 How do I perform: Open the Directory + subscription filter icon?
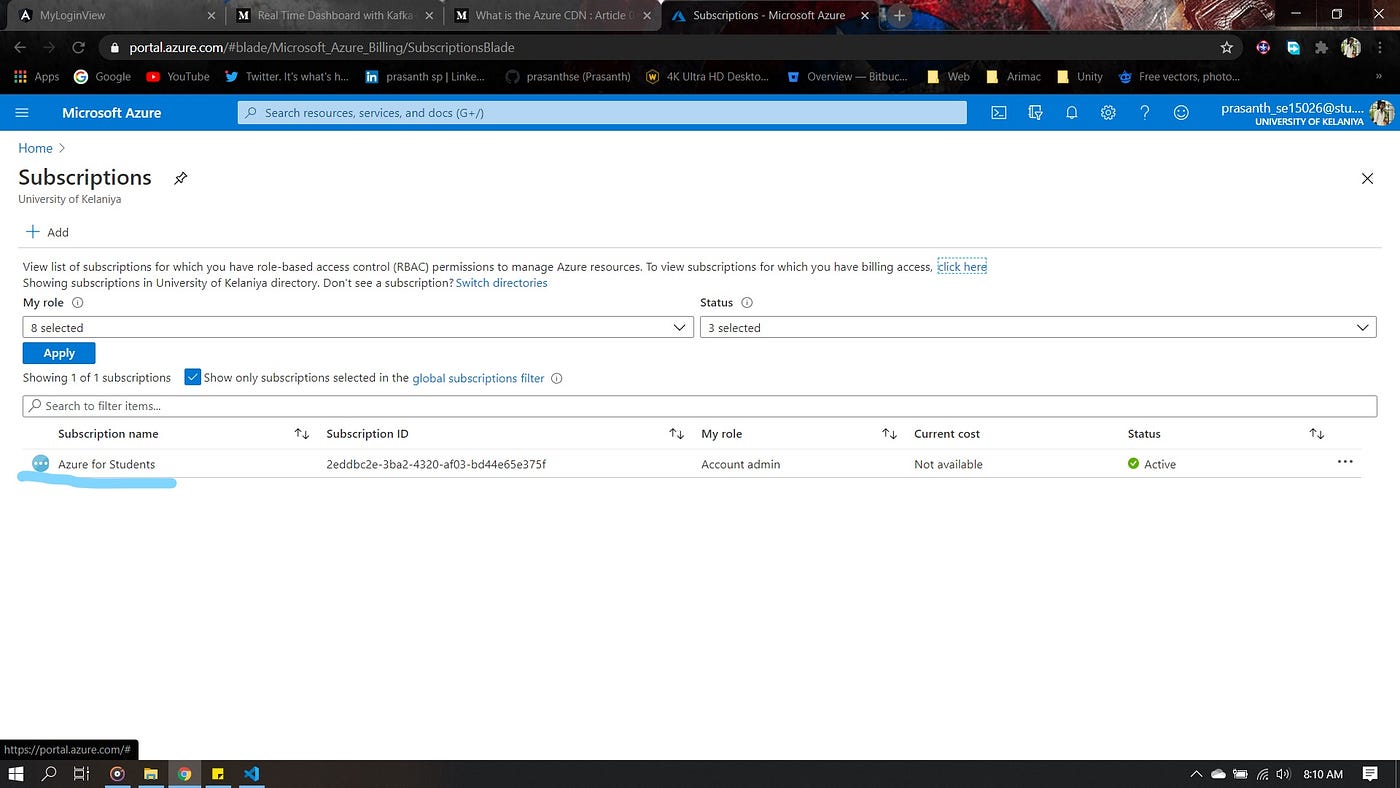click(x=1035, y=113)
